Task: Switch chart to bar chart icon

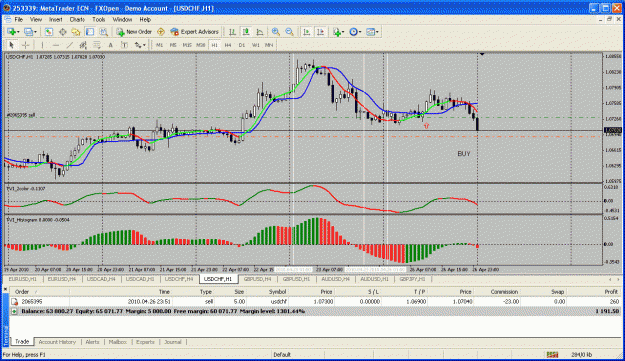Action: pos(232,31)
